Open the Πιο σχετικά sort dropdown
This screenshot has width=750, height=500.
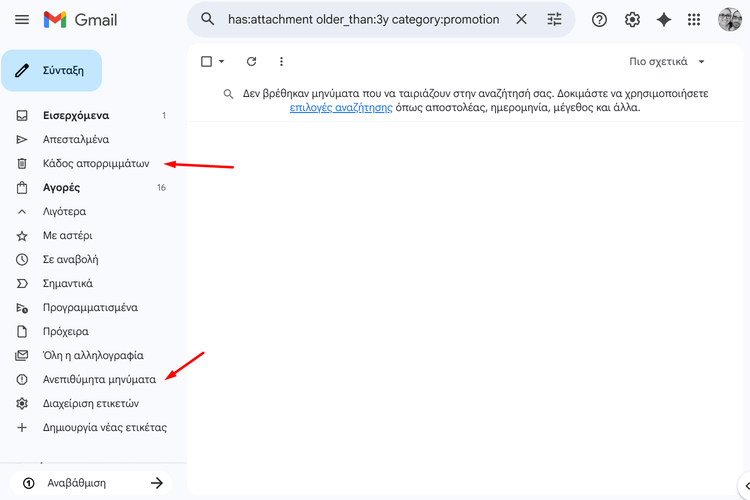pos(667,62)
